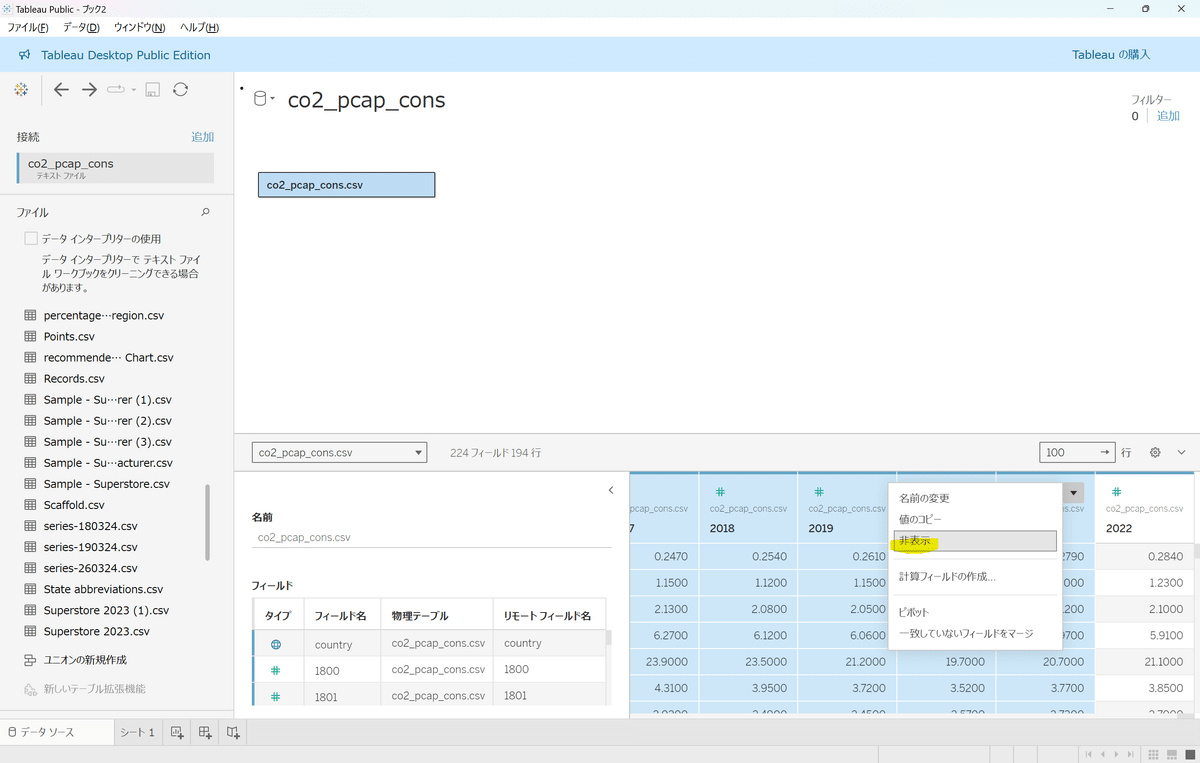The height and width of the screenshot is (763, 1200).
Task: Click the save icon in toolbar
Action: [x=153, y=90]
